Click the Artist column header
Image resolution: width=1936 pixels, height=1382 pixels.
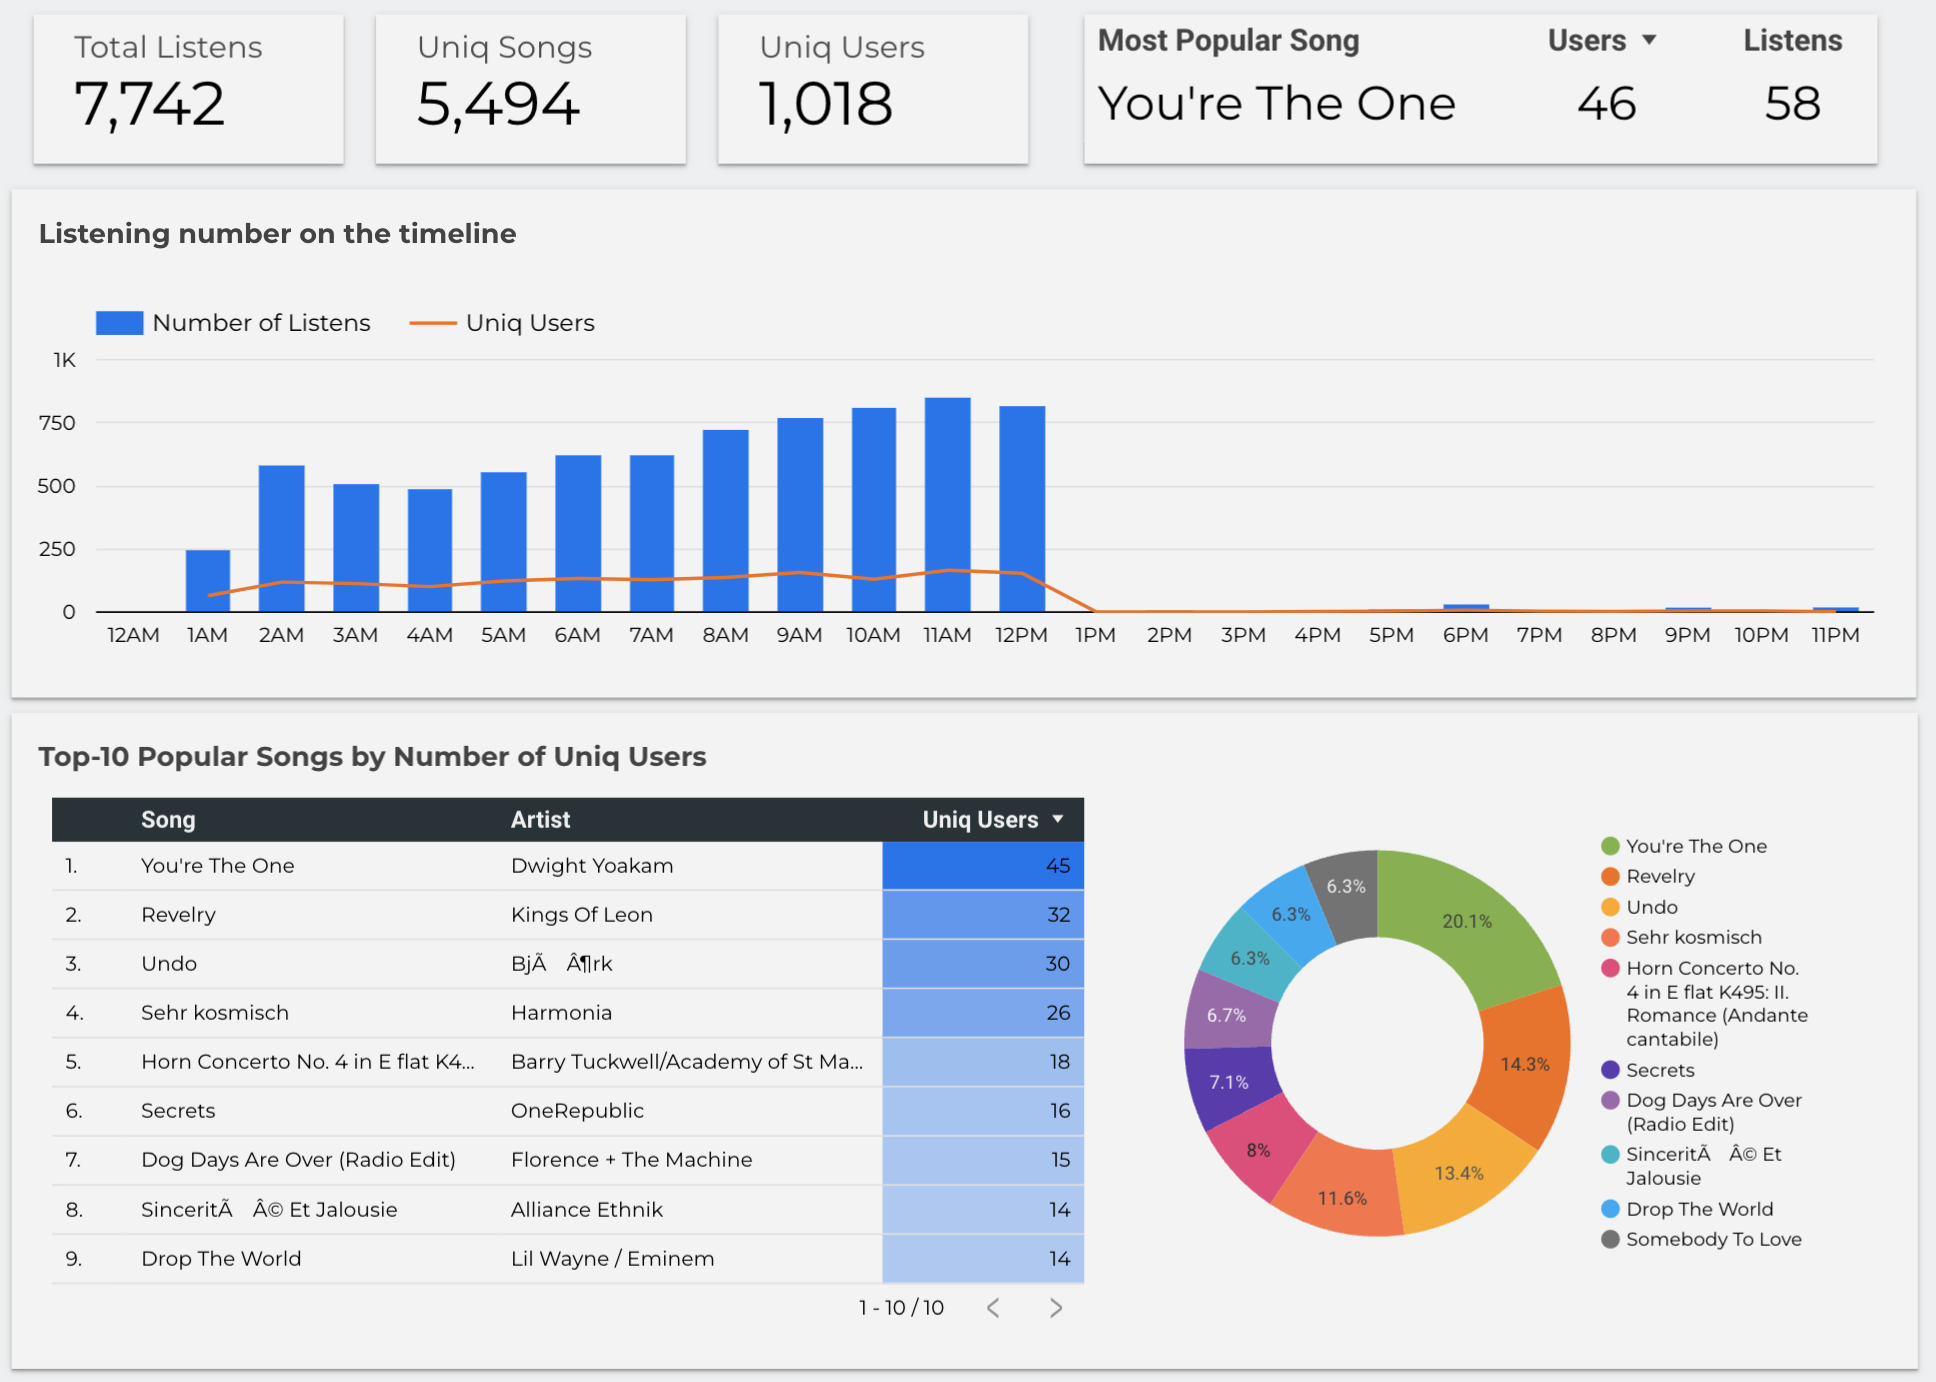click(540, 819)
